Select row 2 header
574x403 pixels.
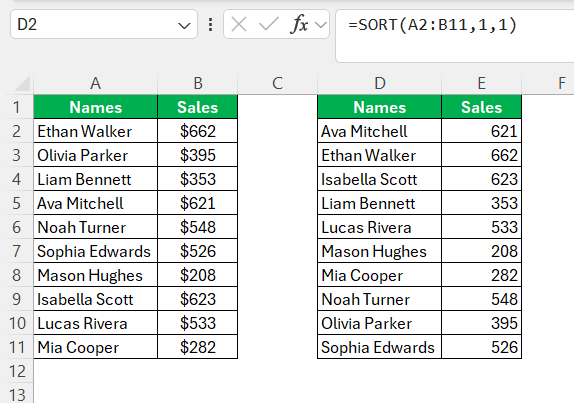click(16, 131)
